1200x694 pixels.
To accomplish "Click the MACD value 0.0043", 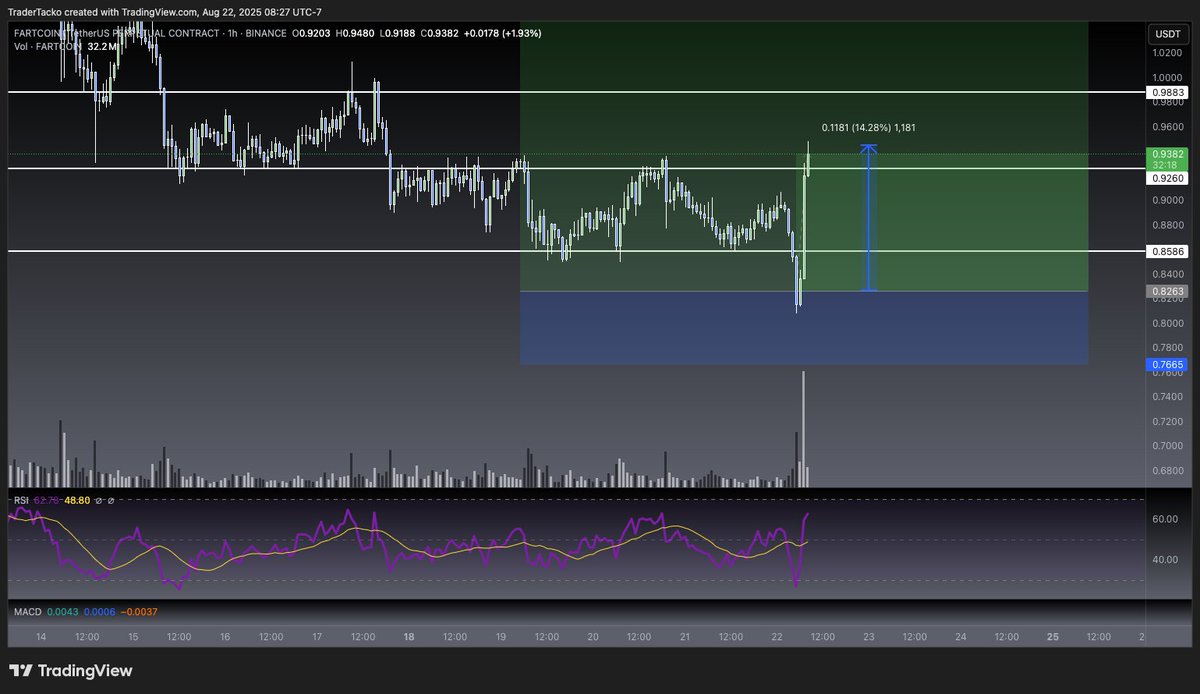I will point(62,611).
